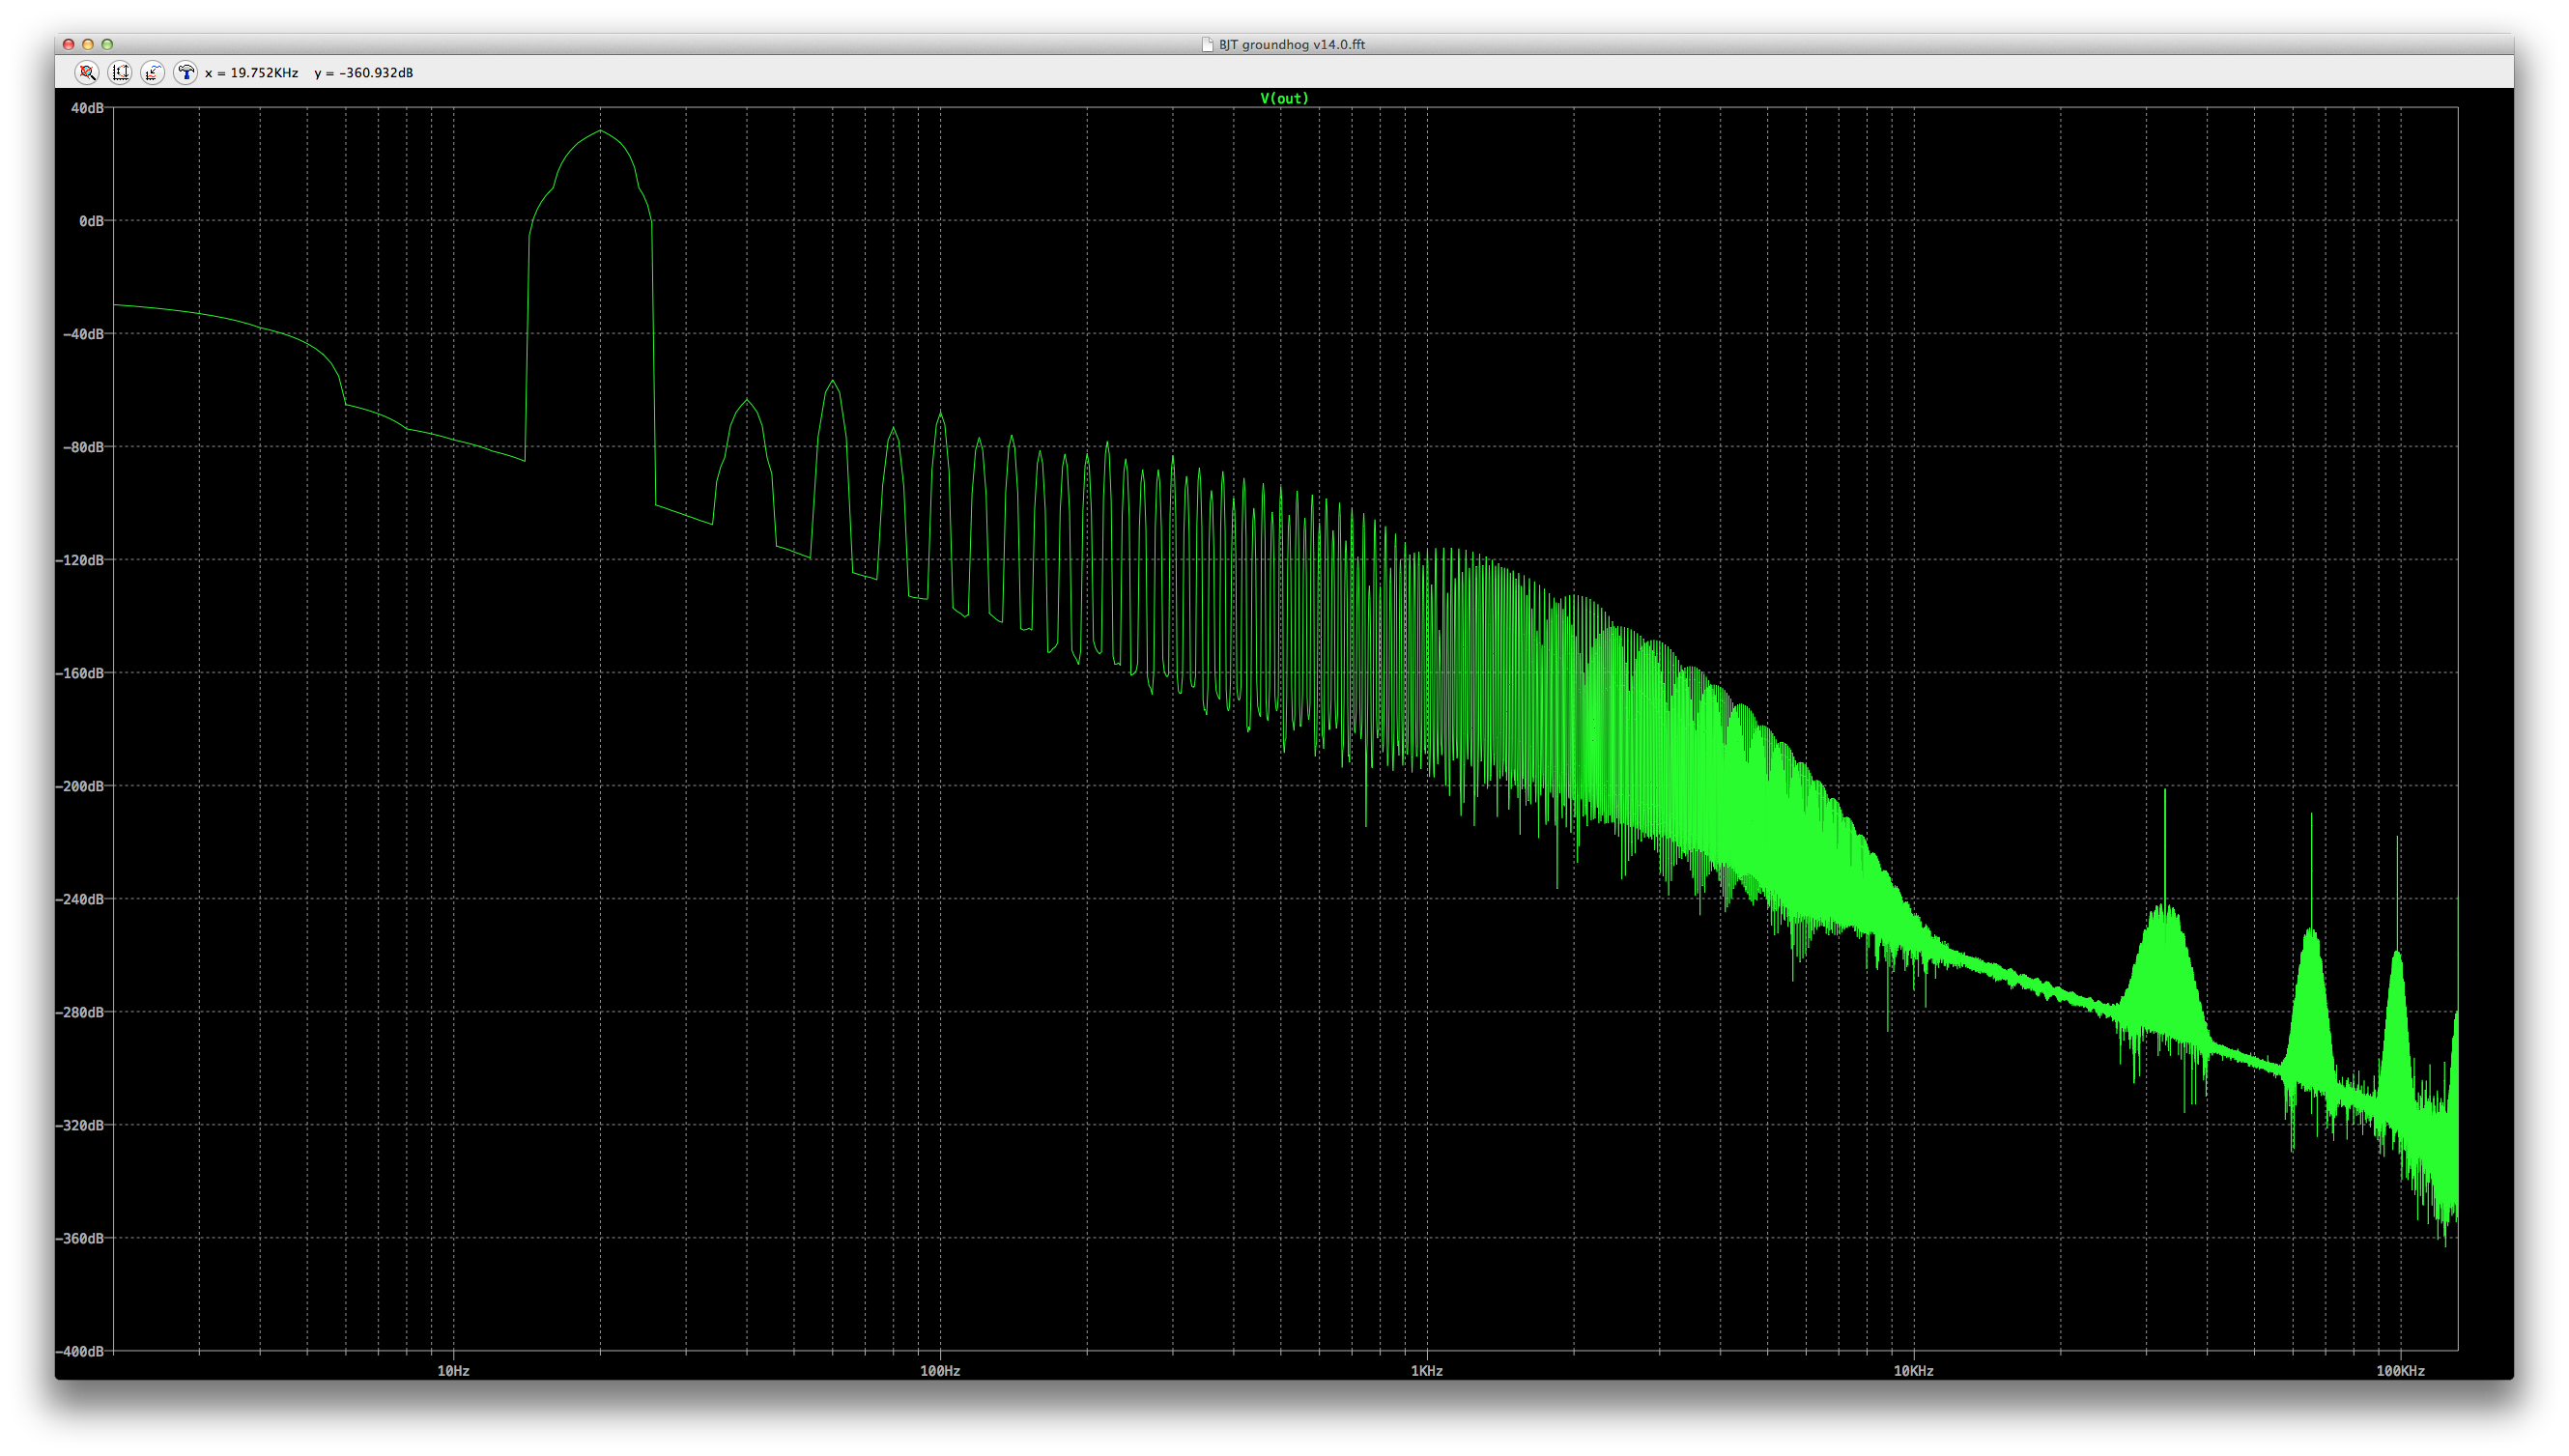2569x1456 pixels.
Task: Close the FFT window with red button
Action: tap(68, 44)
